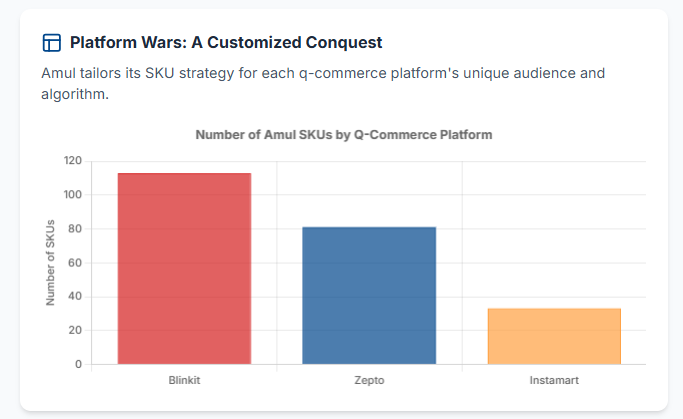
Task: Click the "60" y-axis tick value
Action: (x=75, y=263)
